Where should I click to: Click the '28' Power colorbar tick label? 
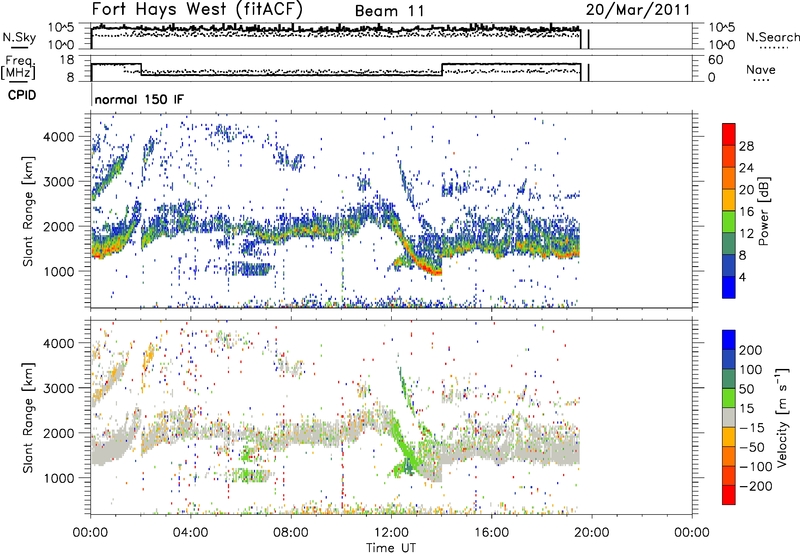[x=746, y=146]
